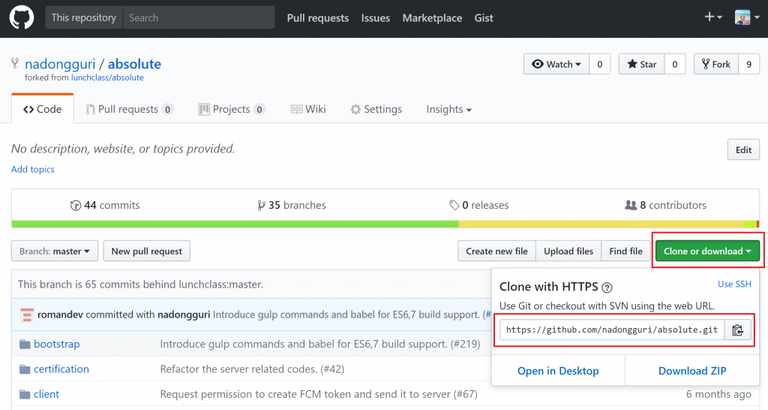The width and height of the screenshot is (768, 410).
Task: Fork the absolute repository
Action: (x=715, y=64)
